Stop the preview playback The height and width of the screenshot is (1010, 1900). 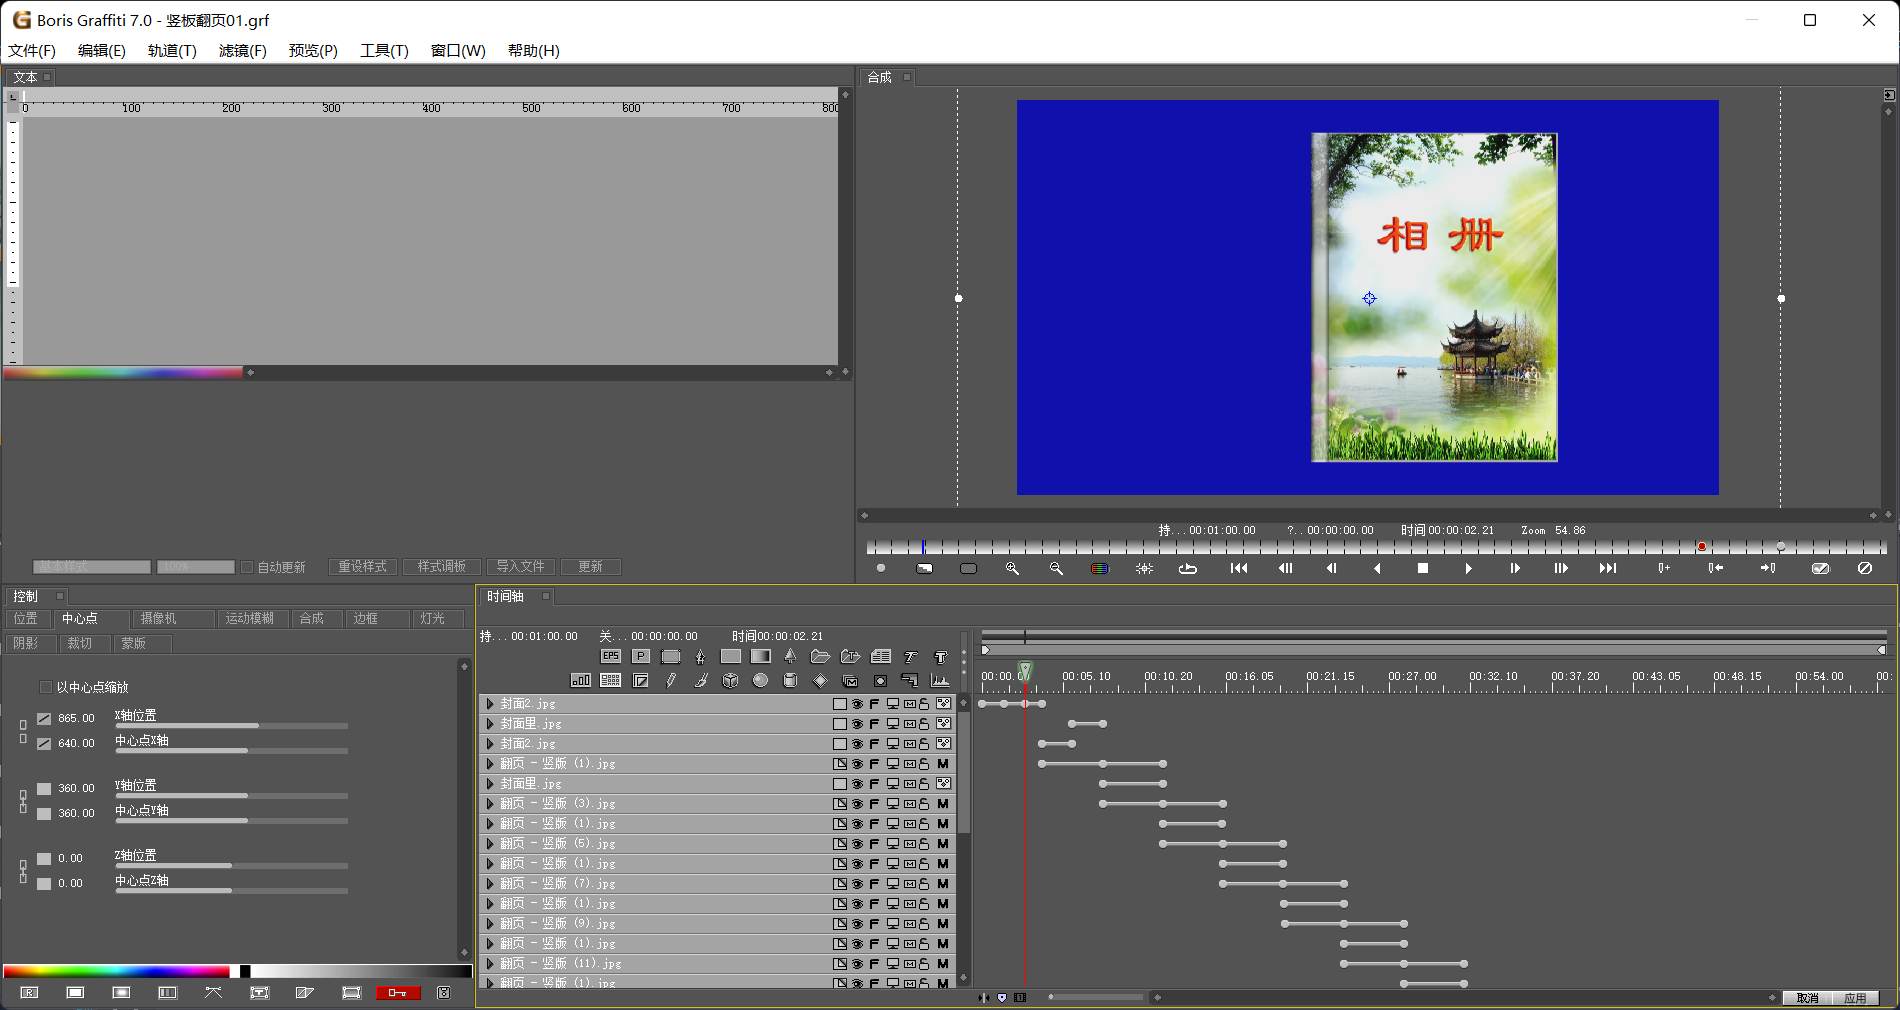pos(1423,568)
